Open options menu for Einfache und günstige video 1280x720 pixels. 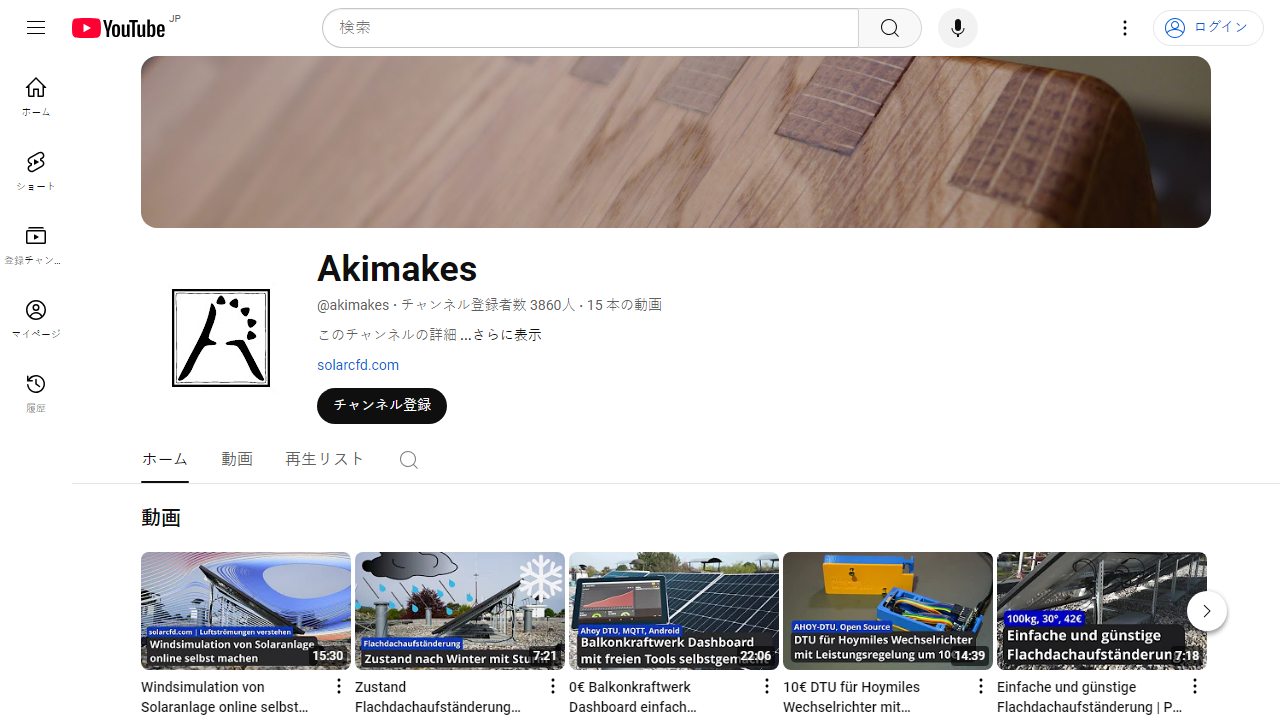pos(1195,686)
